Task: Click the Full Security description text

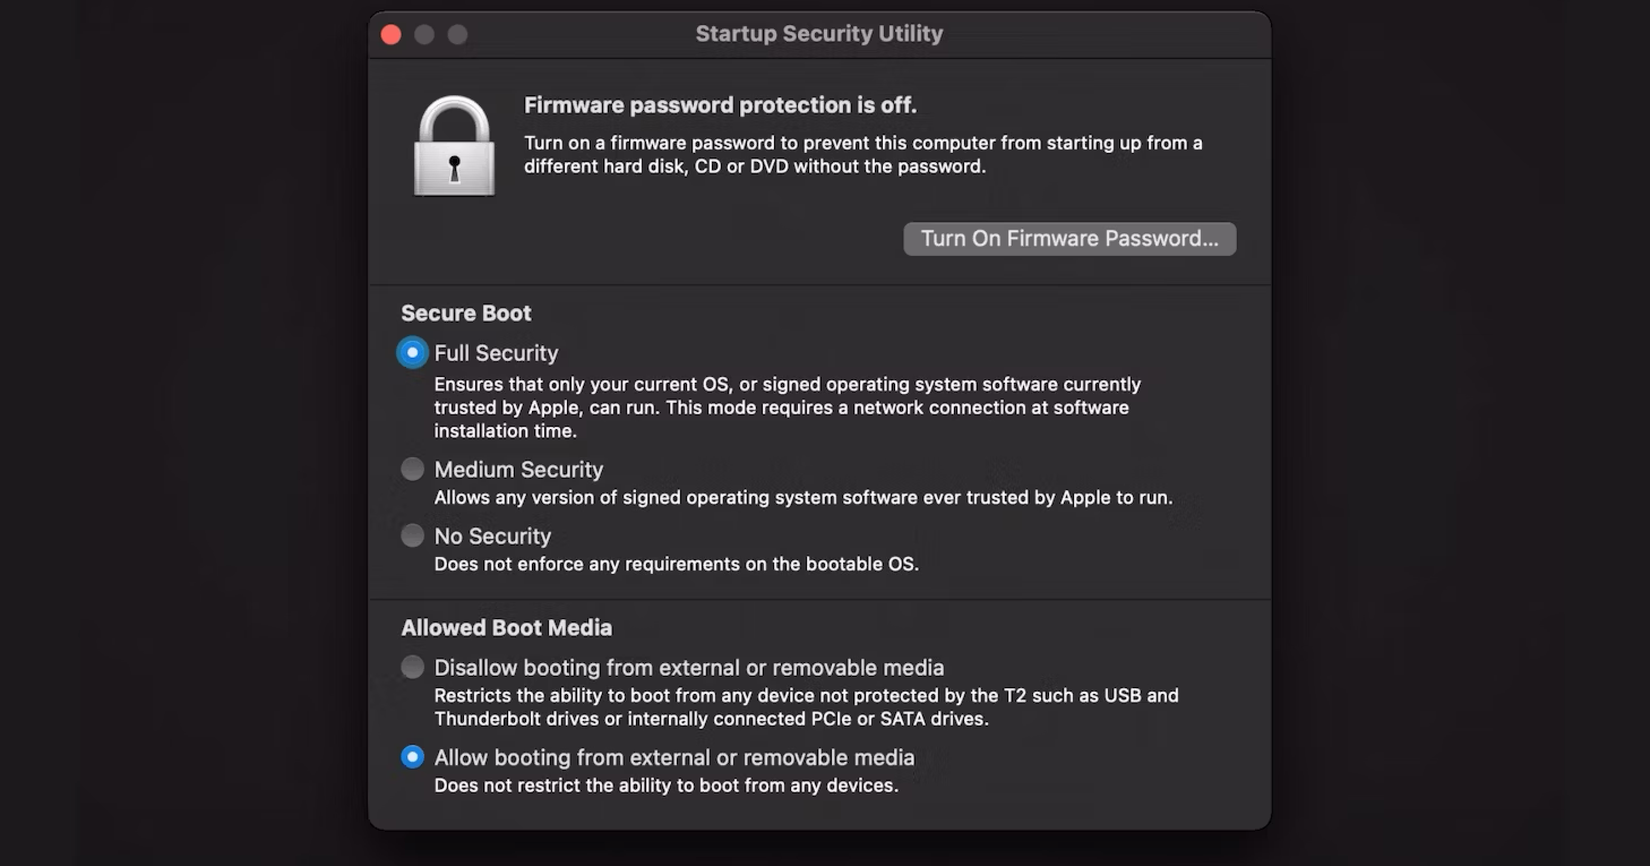Action: pos(787,407)
